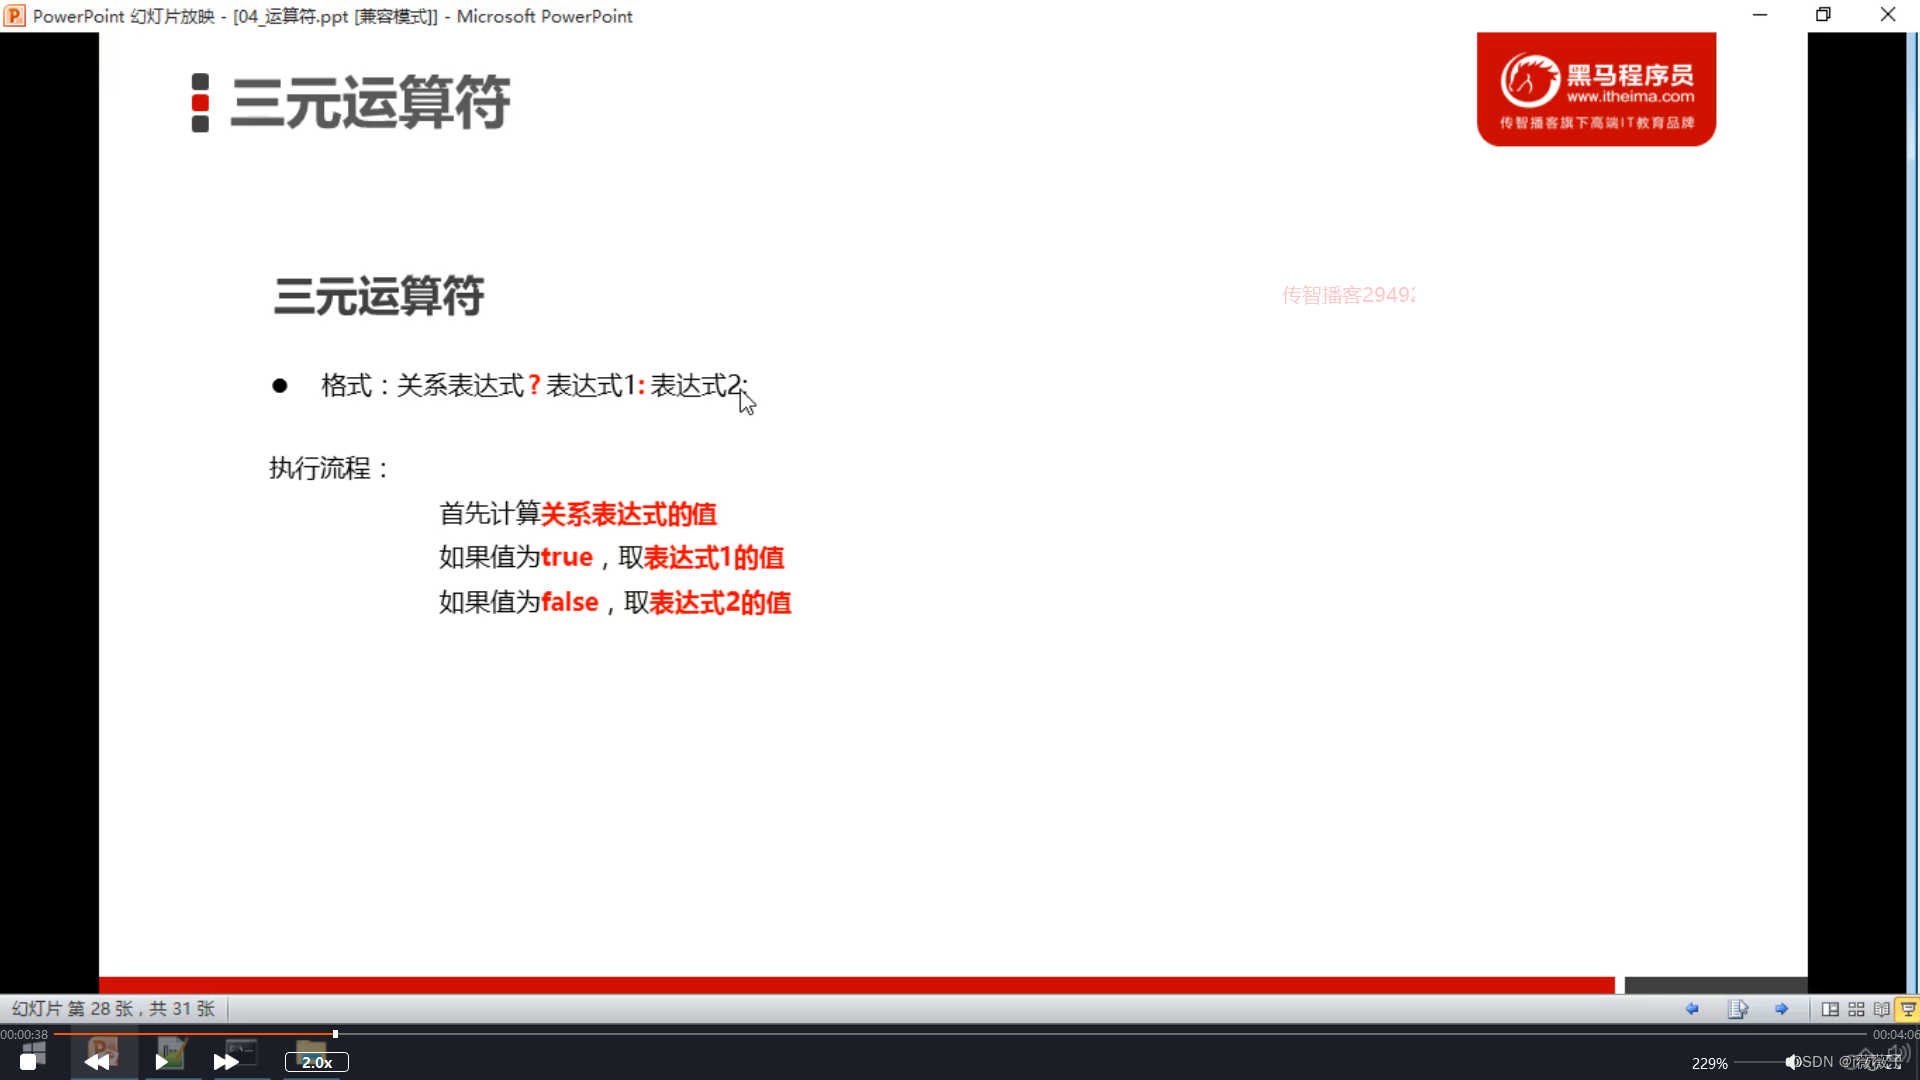The height and width of the screenshot is (1080, 1920).
Task: Stop the video playback
Action: click(x=28, y=1062)
